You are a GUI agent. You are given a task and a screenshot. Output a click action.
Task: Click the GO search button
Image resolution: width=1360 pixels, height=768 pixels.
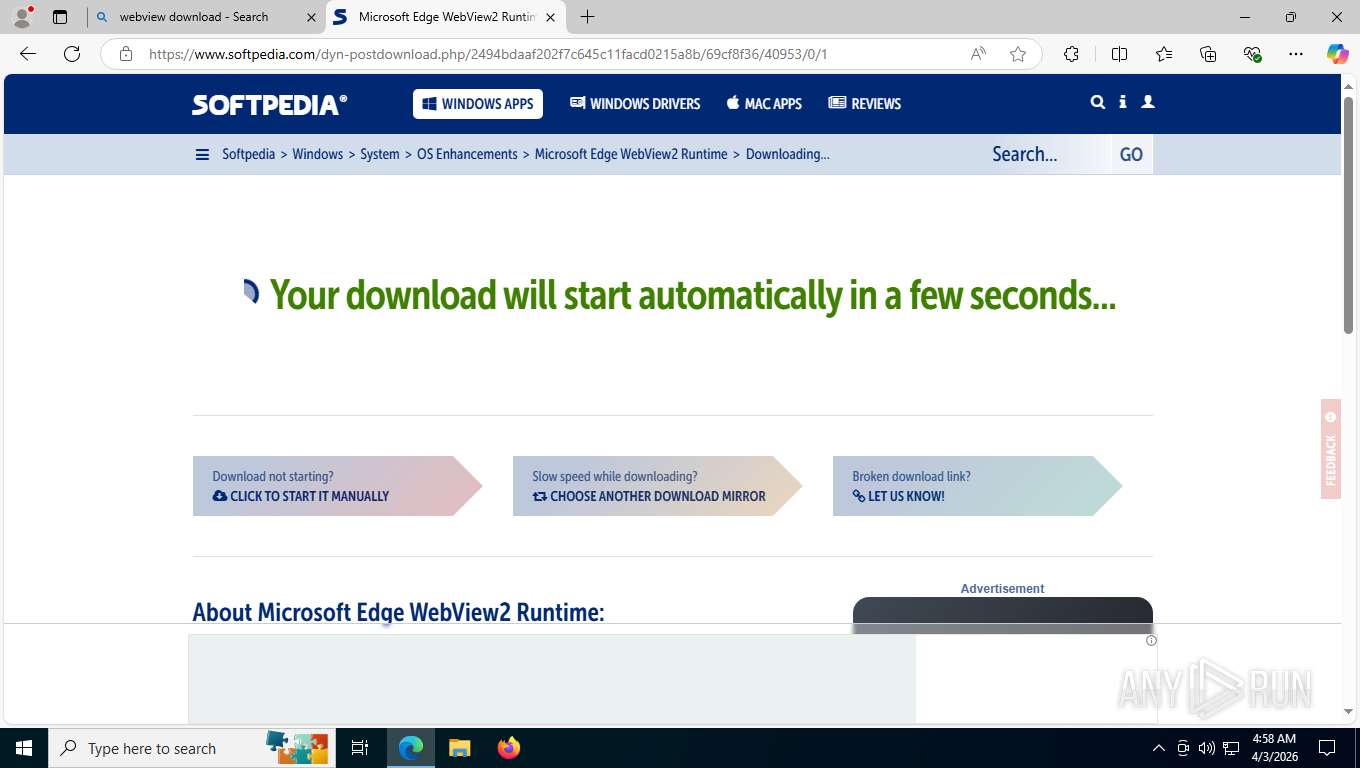pos(1131,154)
